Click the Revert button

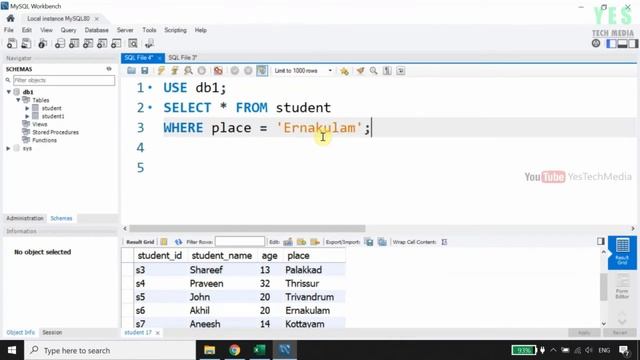pyautogui.click(x=620, y=333)
